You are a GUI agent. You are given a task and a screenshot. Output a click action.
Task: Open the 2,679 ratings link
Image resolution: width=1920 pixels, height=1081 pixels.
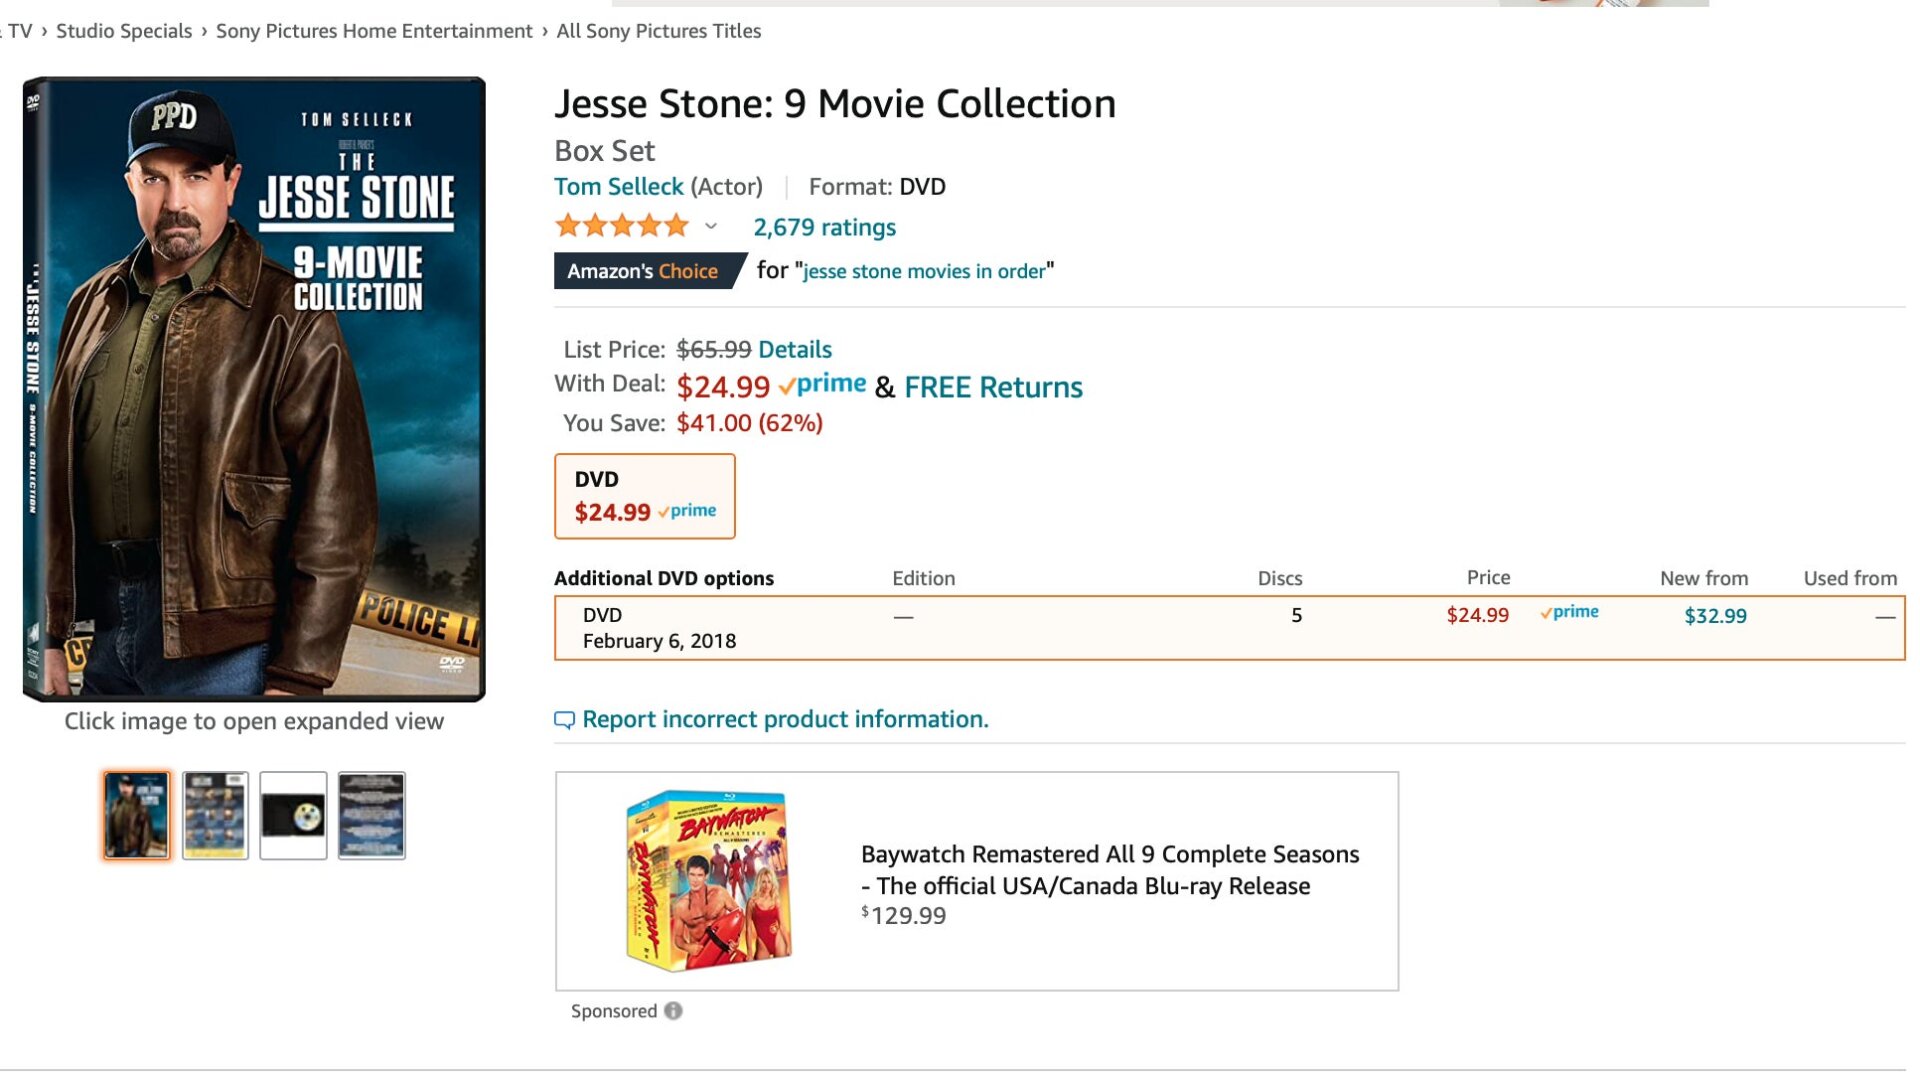824,228
